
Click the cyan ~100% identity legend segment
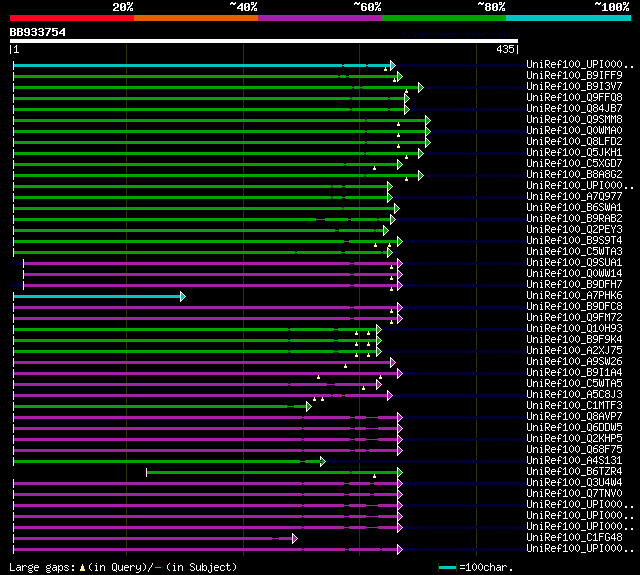569,18
